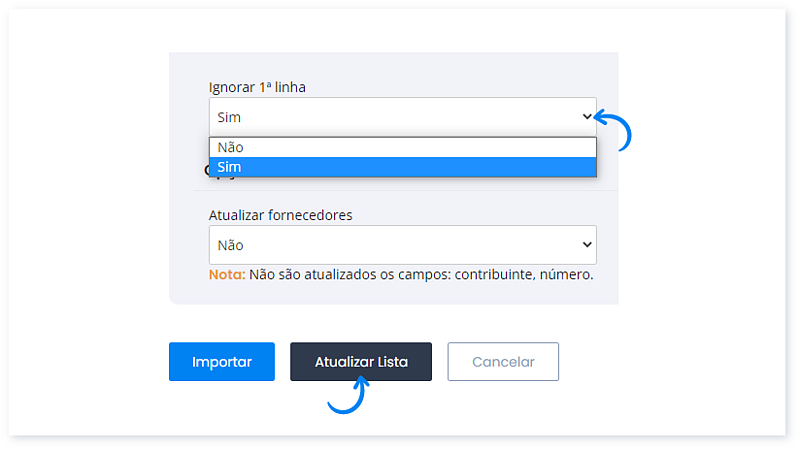Click curved blue arrow pointing at dropdown chevron
The image size is (800, 450).
tap(618, 130)
